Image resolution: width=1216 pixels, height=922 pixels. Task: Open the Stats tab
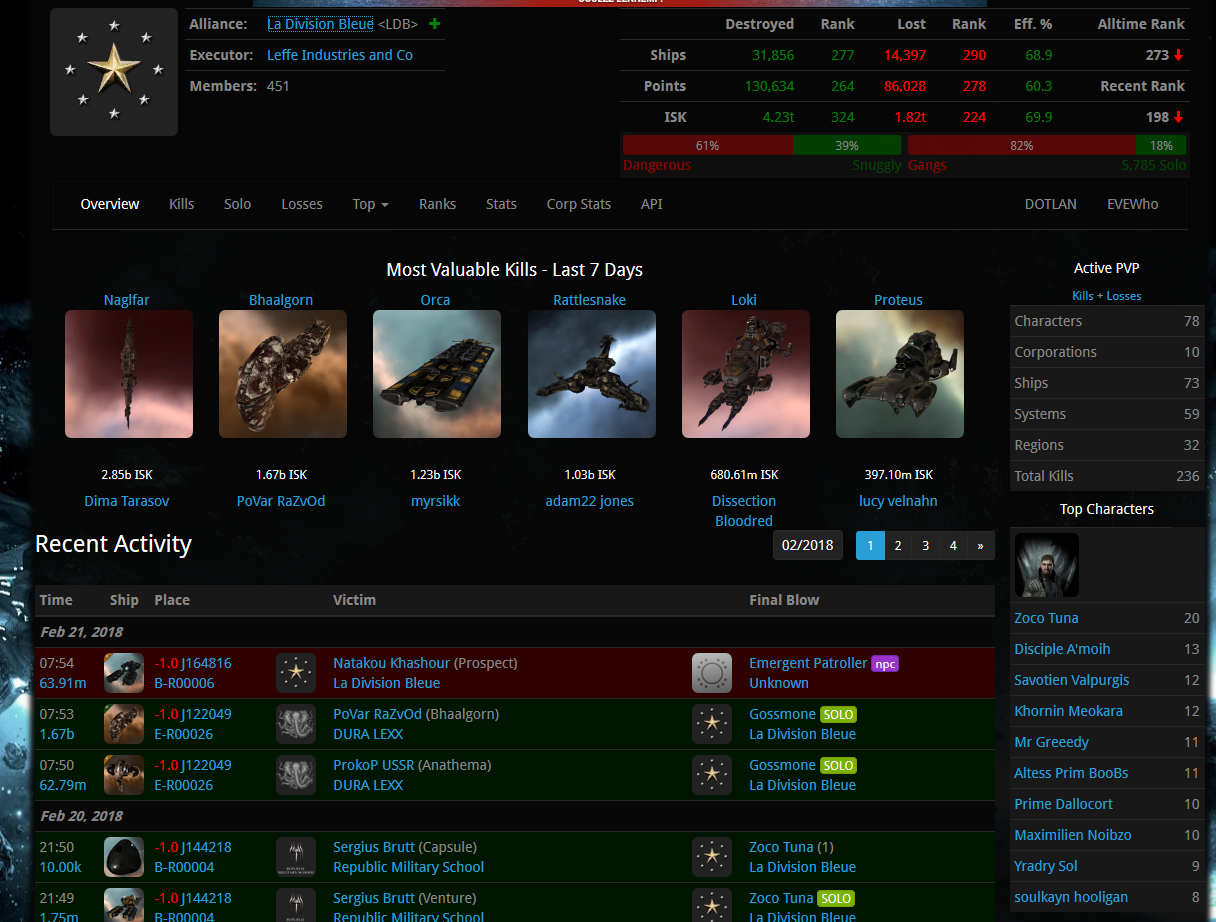click(x=501, y=204)
